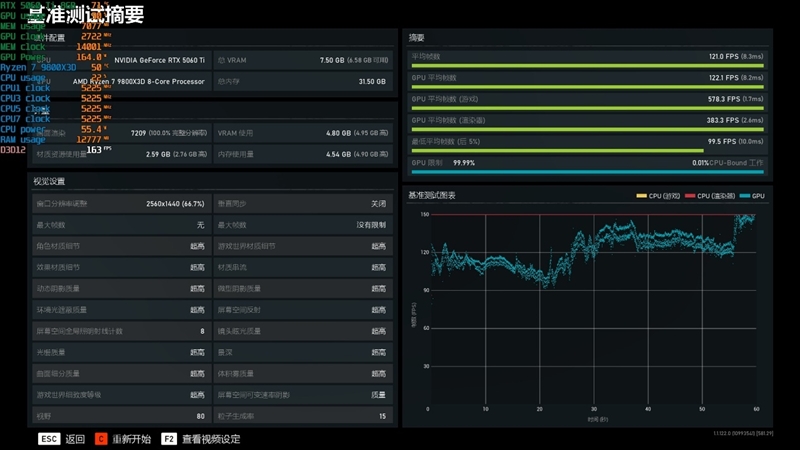The width and height of the screenshot is (800, 450).
Task: Click the teal GPU legend marker
Action: [x=746, y=196]
